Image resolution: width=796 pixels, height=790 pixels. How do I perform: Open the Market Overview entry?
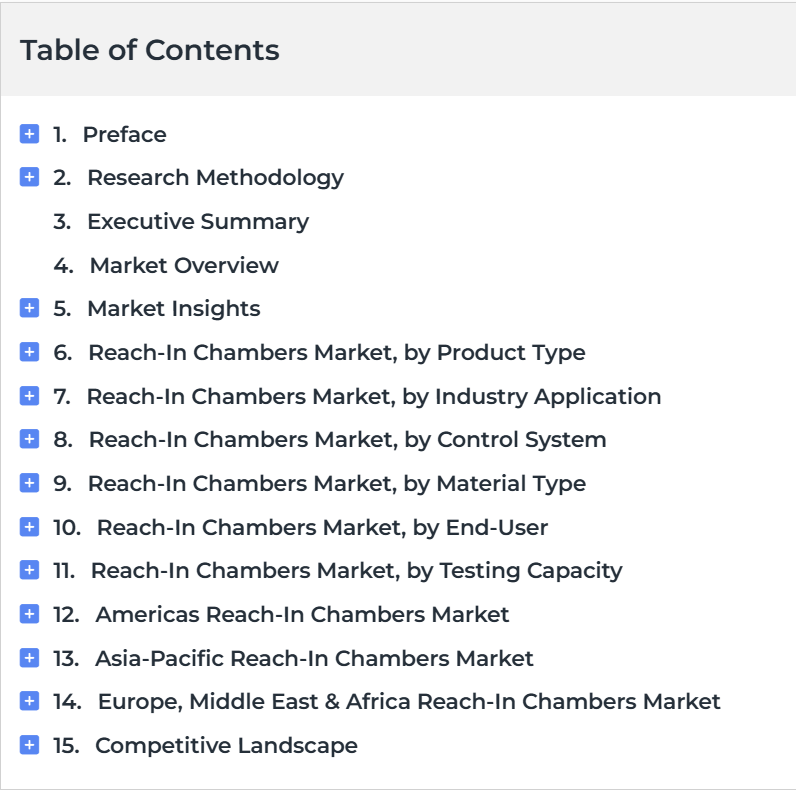click(184, 265)
